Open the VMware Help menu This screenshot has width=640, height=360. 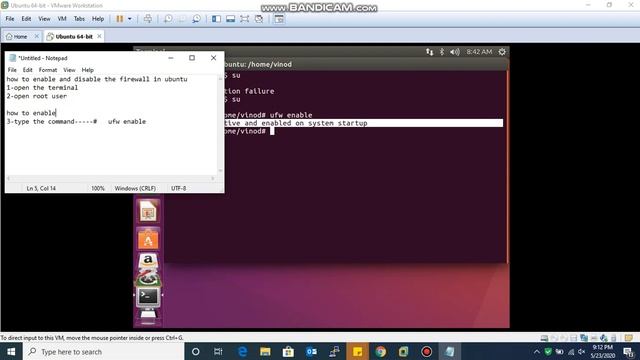(x=98, y=19)
